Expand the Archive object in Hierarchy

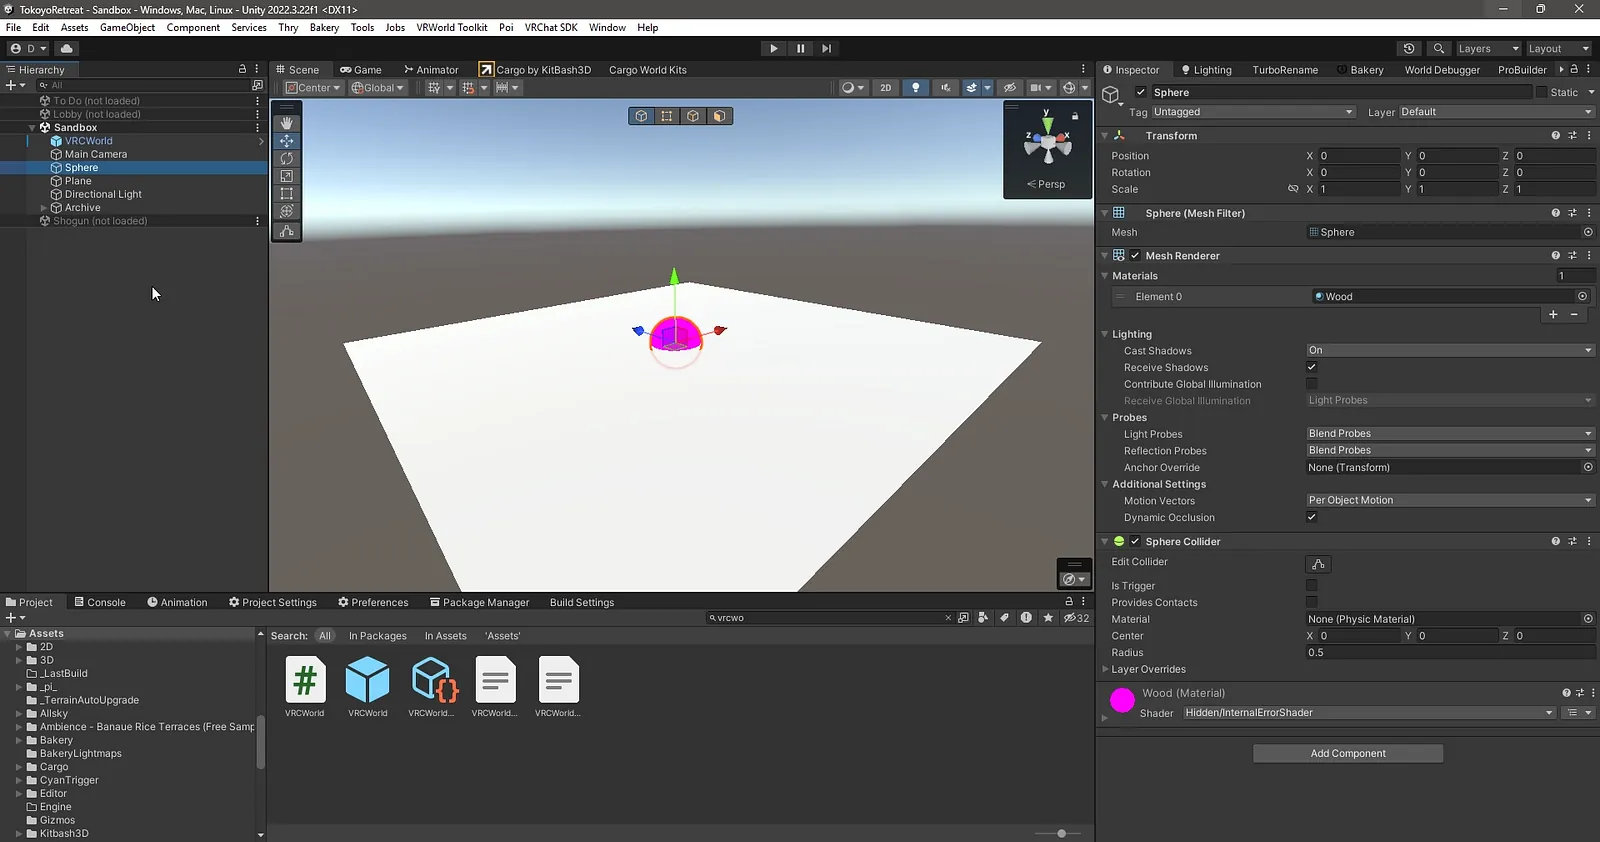click(x=43, y=208)
